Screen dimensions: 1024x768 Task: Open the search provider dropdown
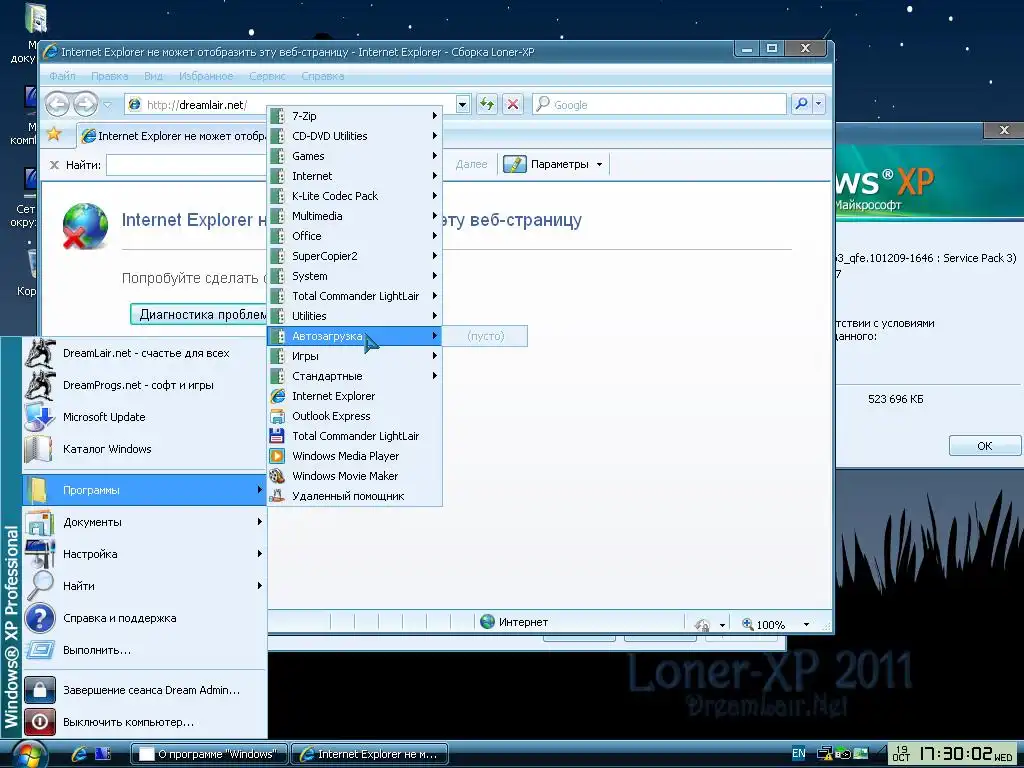819,104
